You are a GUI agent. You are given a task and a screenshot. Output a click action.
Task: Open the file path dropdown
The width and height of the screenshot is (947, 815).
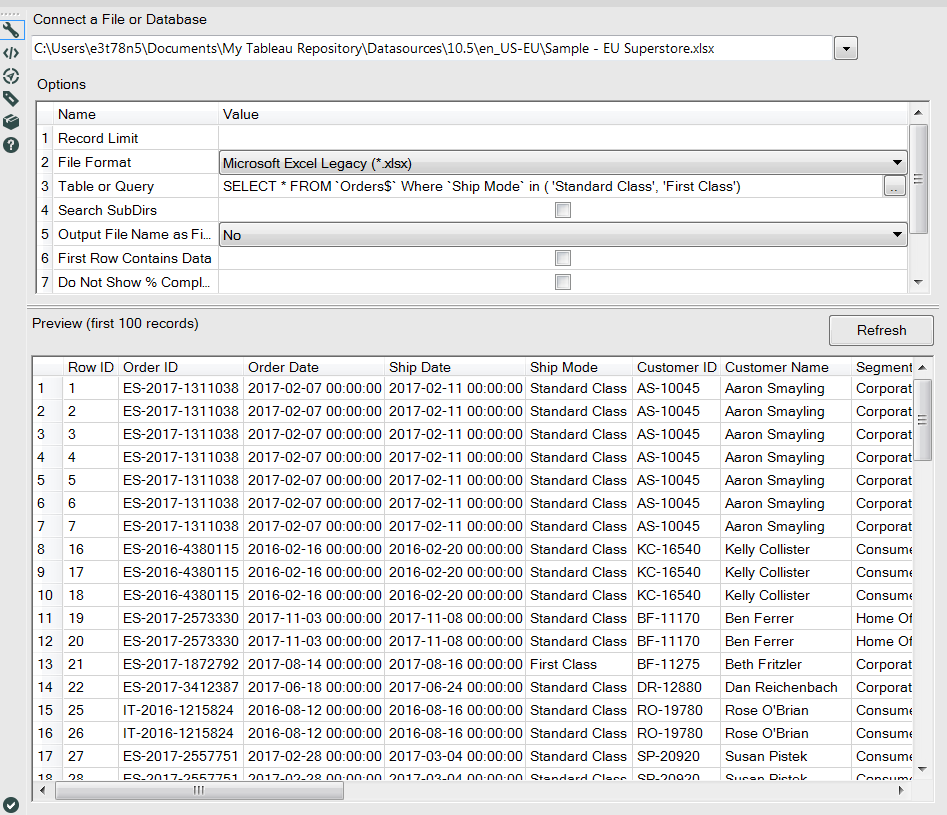(x=846, y=47)
